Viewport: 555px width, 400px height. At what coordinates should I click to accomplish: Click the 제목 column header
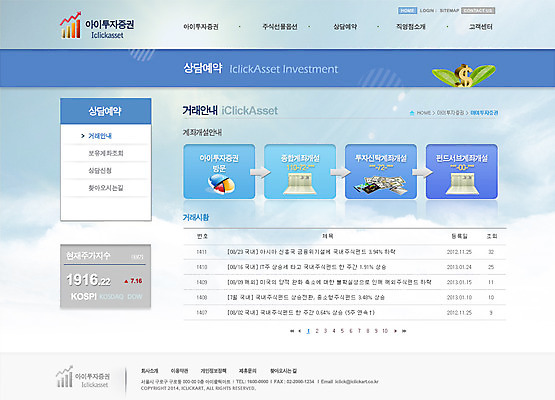point(327,236)
